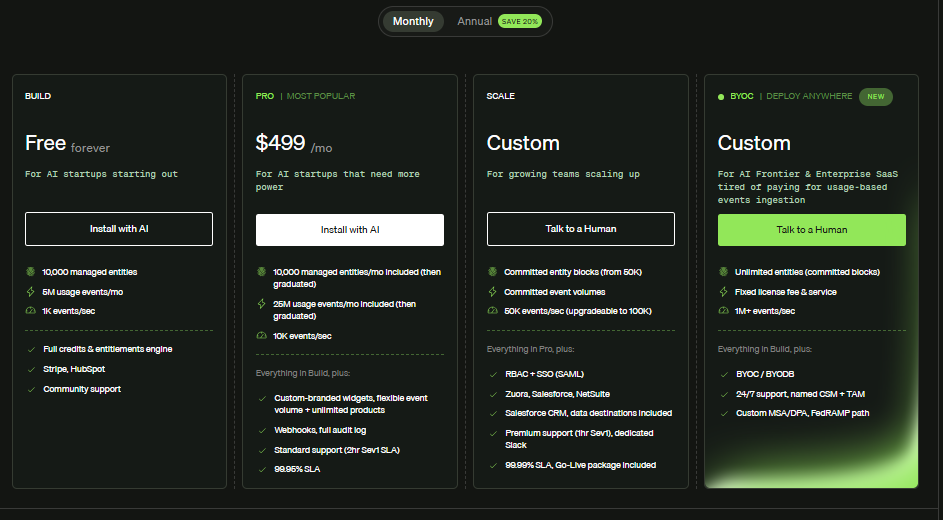
Task: Click the BUILD plan heading
Action: 38,96
